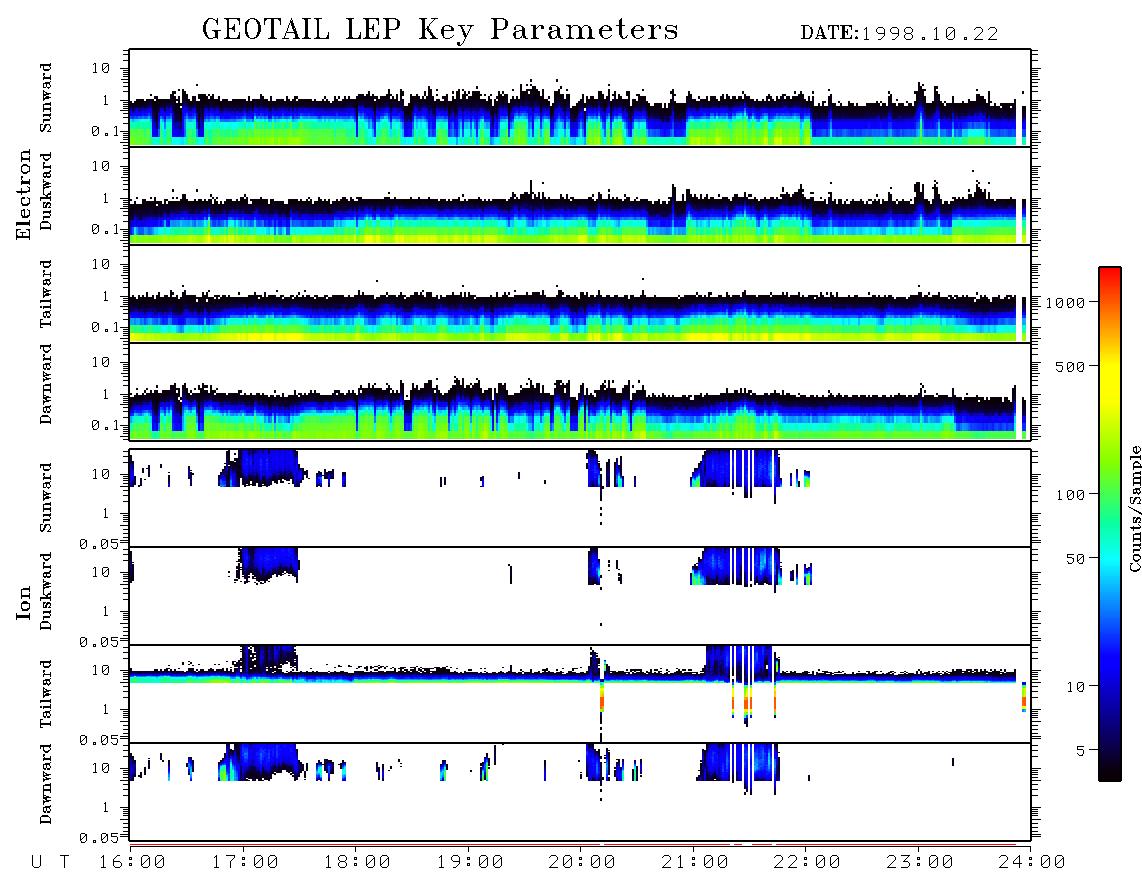Click the Ion Duskward panel label
Viewport: 1142px width, 880px height.
pyautogui.click(x=46, y=592)
